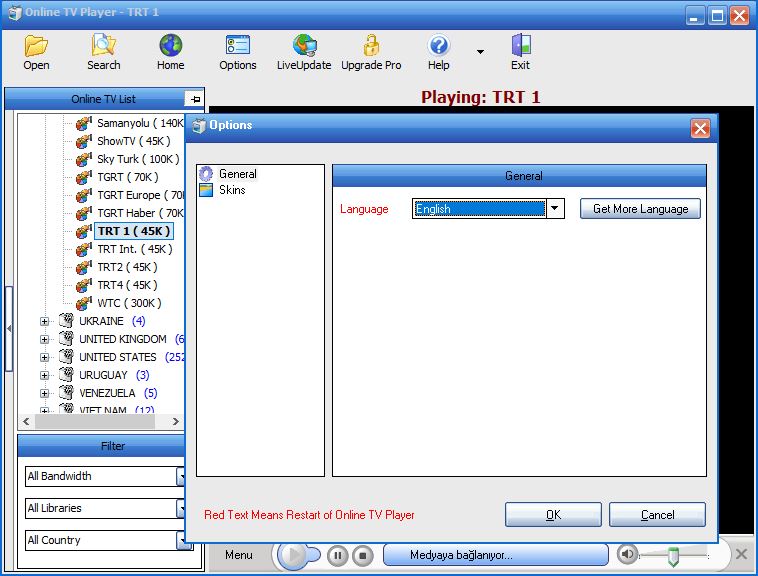Click the Upgrade Pro lock icon
758x576 pixels.
point(371,45)
